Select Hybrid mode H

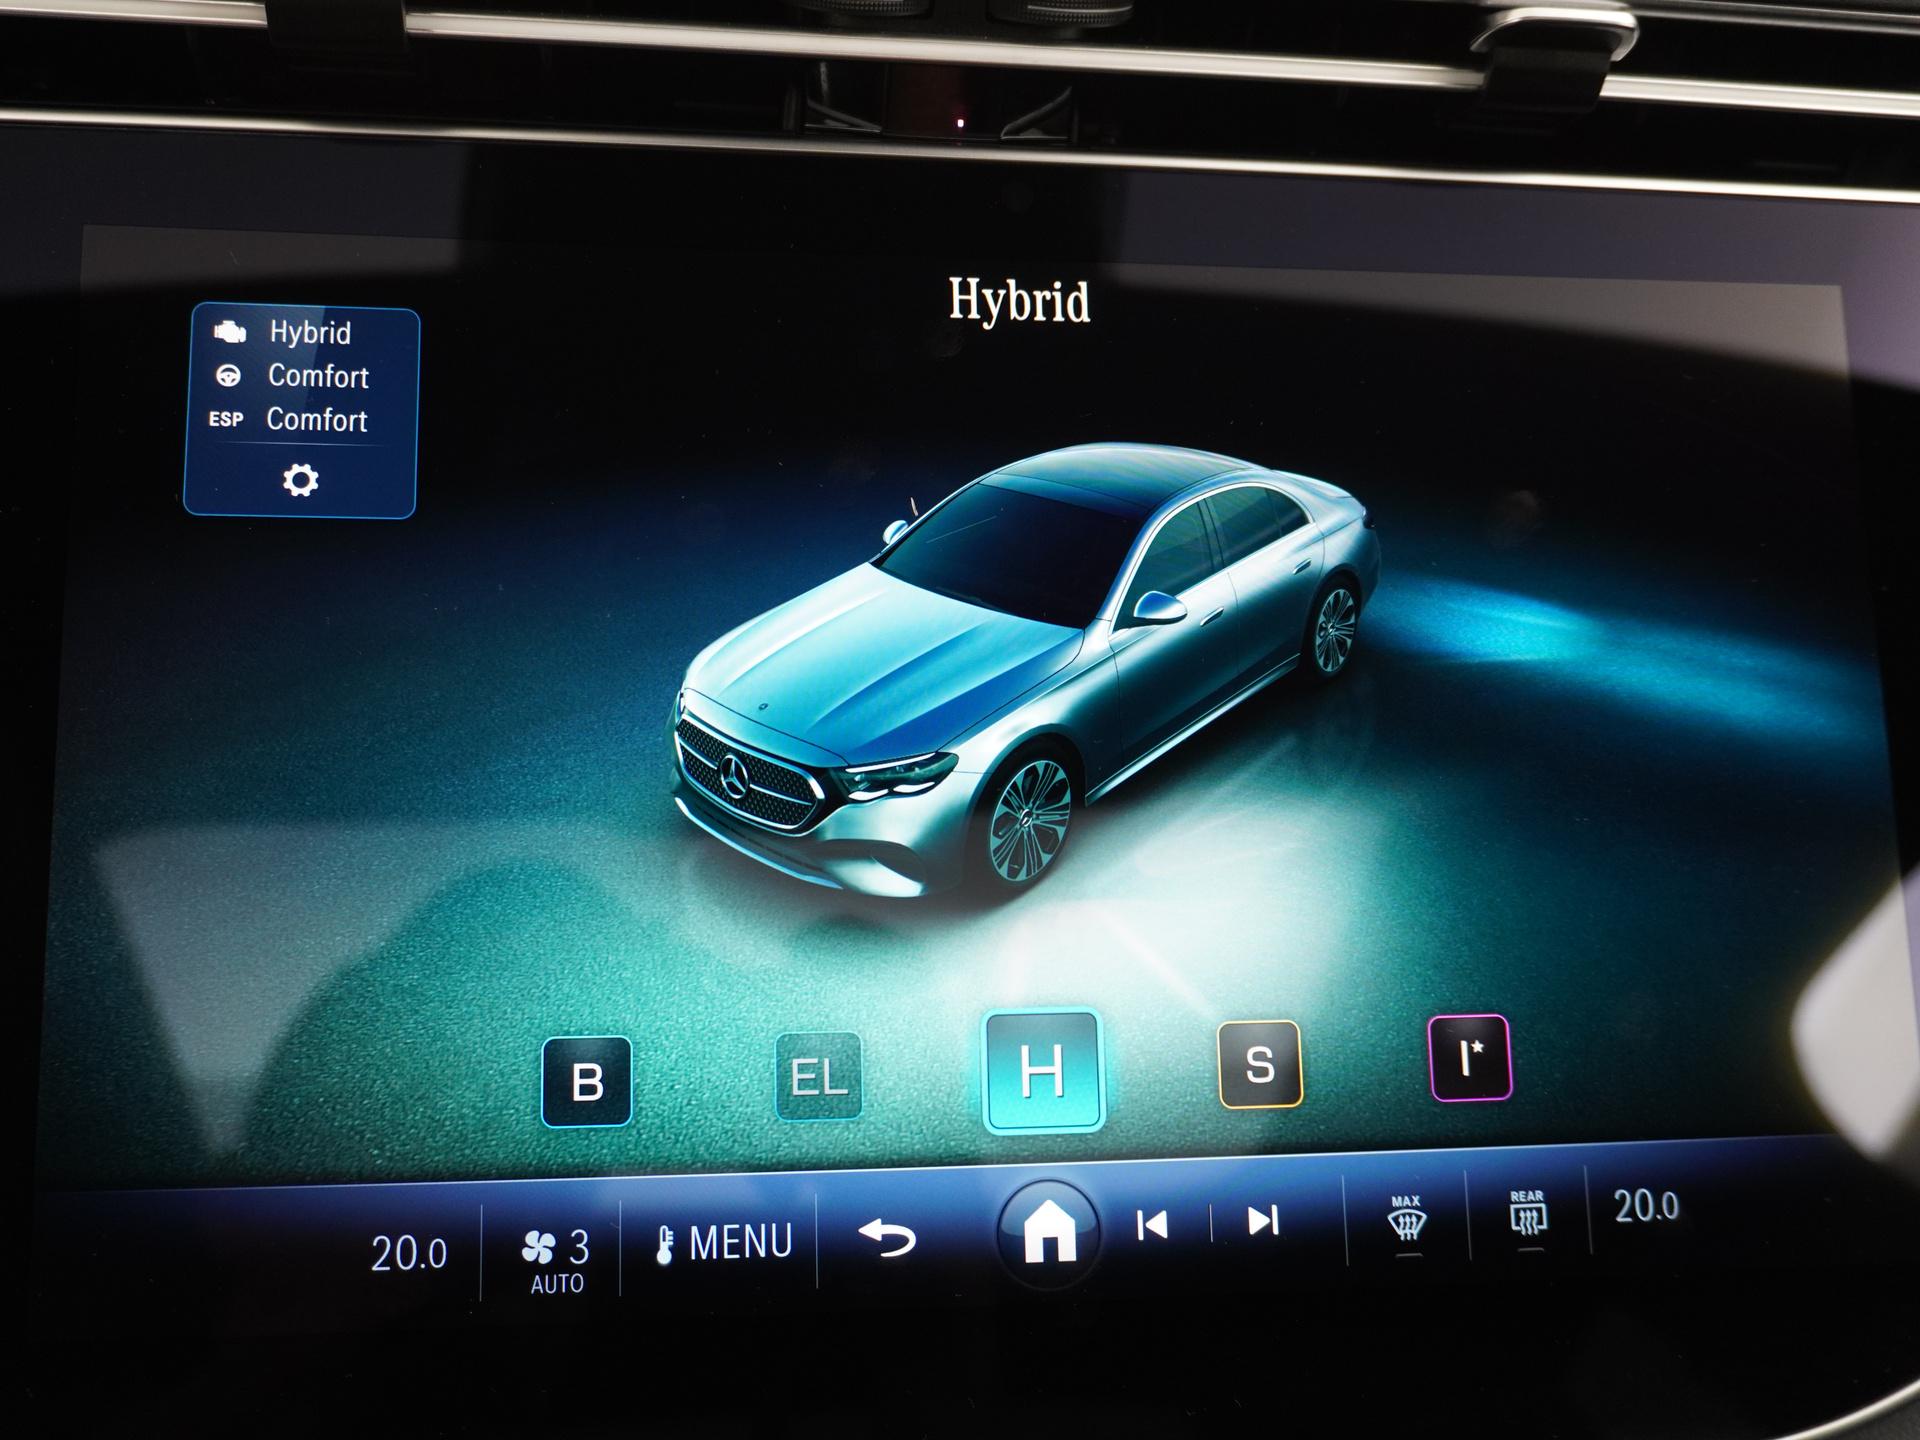(1043, 1071)
